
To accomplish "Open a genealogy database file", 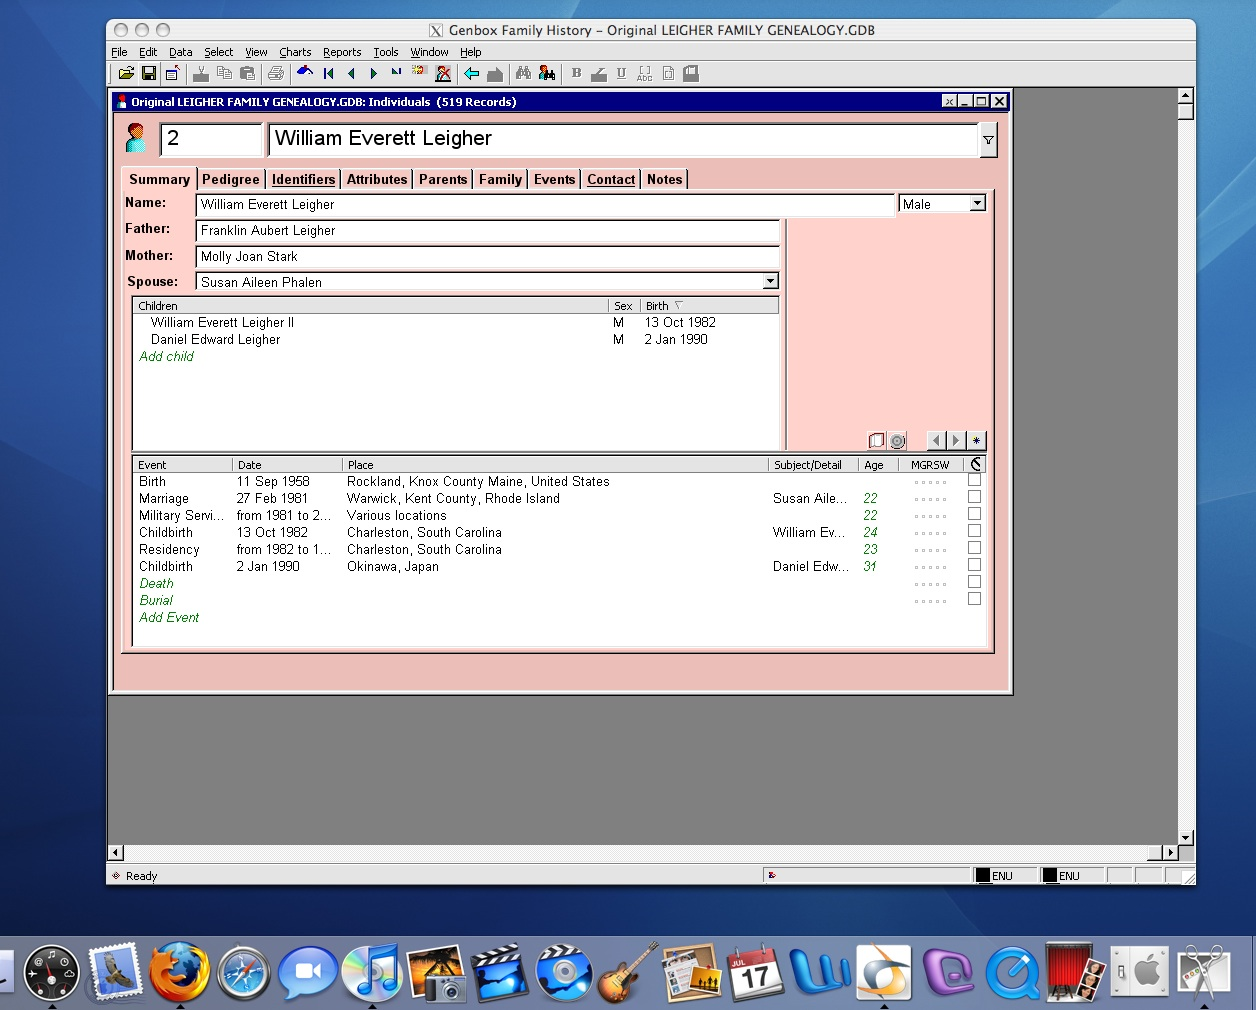I will 125,73.
